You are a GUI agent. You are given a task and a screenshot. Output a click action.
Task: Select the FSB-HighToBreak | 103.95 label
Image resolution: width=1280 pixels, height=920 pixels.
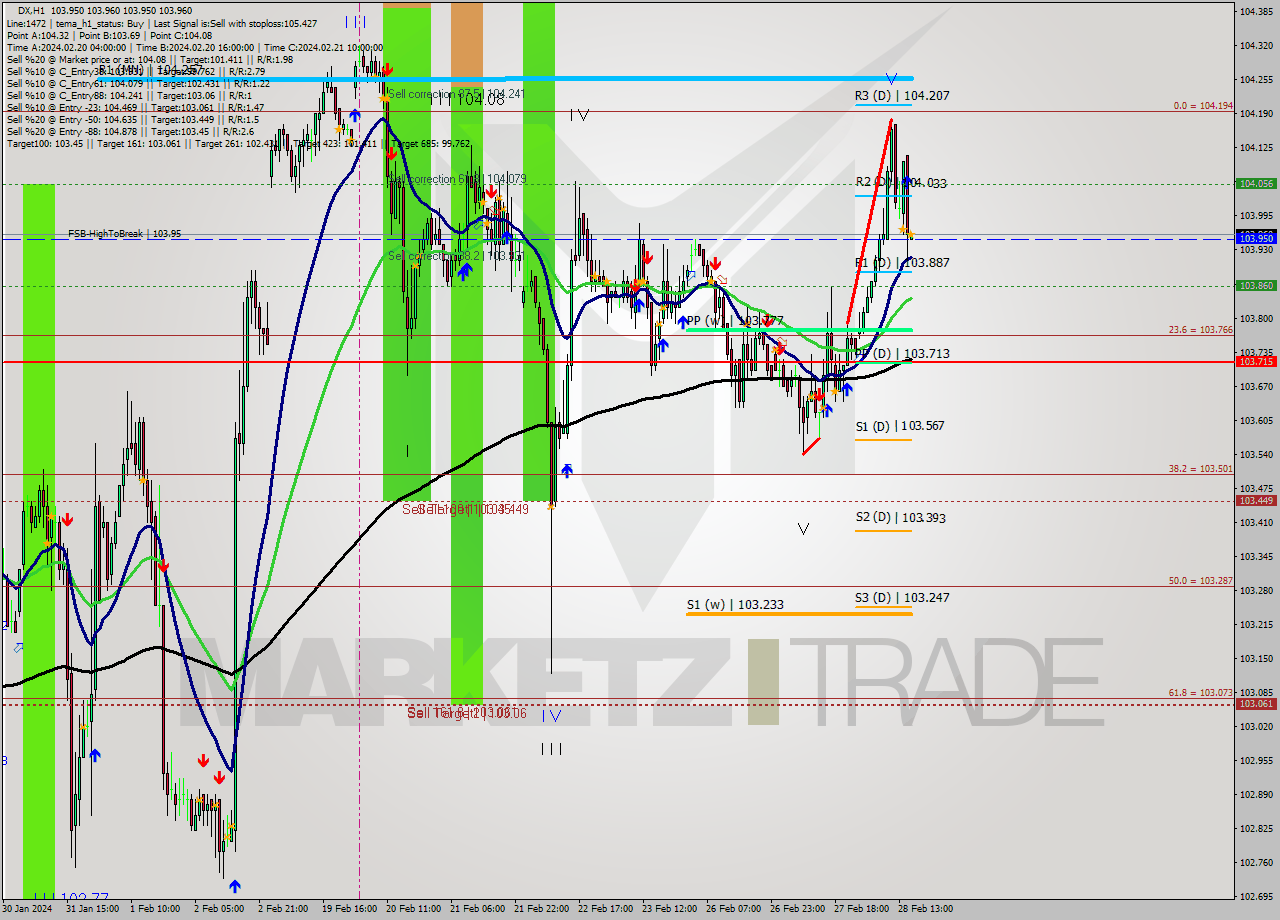pos(125,234)
